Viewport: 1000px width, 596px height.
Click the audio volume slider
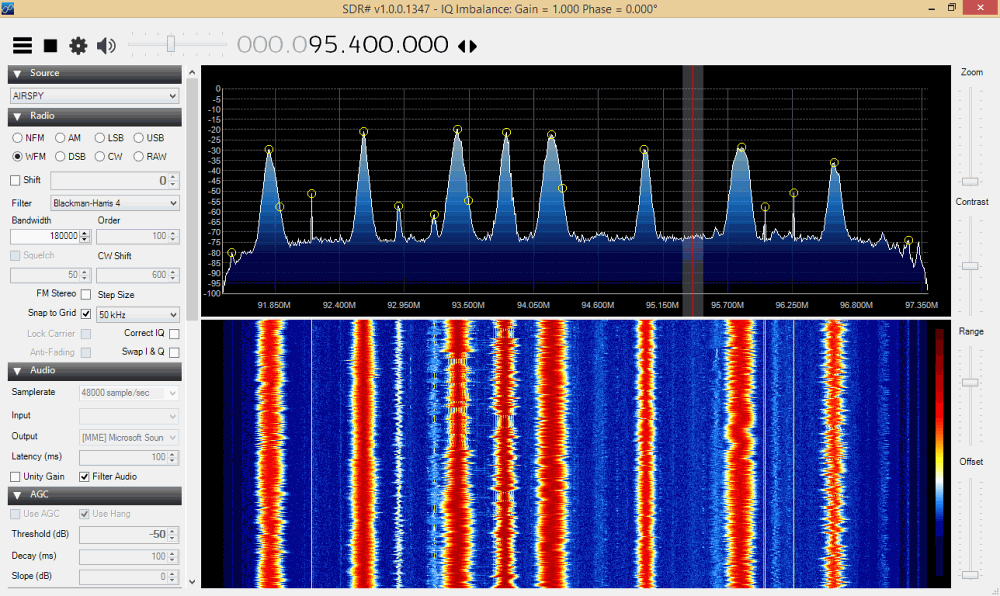(x=171, y=44)
